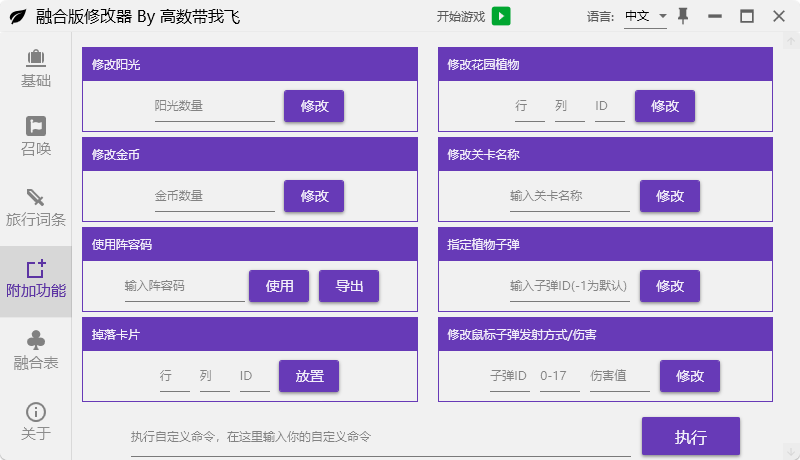The height and width of the screenshot is (460, 800).
Task: Click the 金币数量 input field
Action: click(x=214, y=196)
